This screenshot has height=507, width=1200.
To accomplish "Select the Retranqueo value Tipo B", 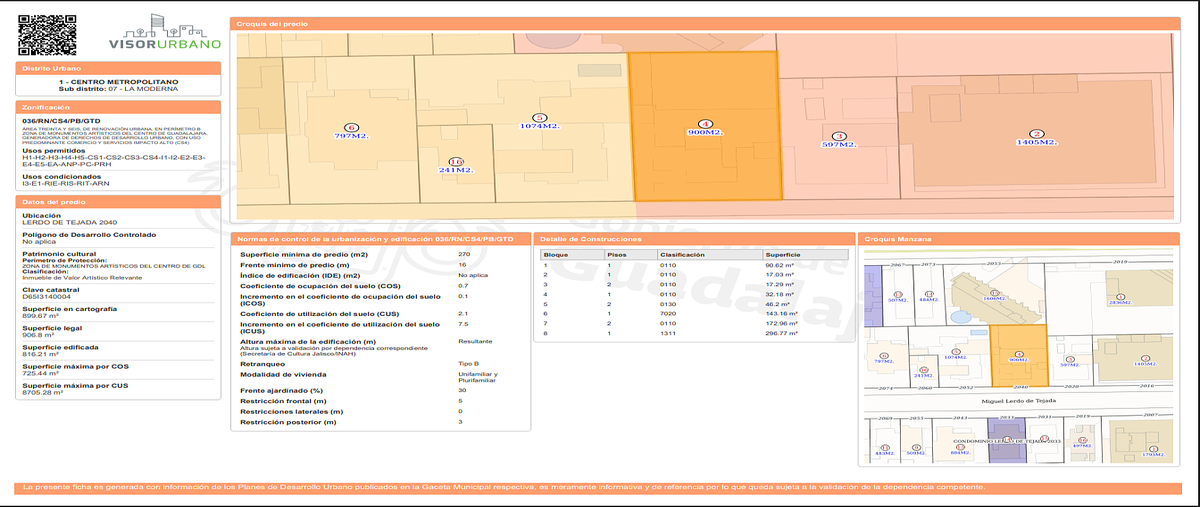I will tap(469, 363).
